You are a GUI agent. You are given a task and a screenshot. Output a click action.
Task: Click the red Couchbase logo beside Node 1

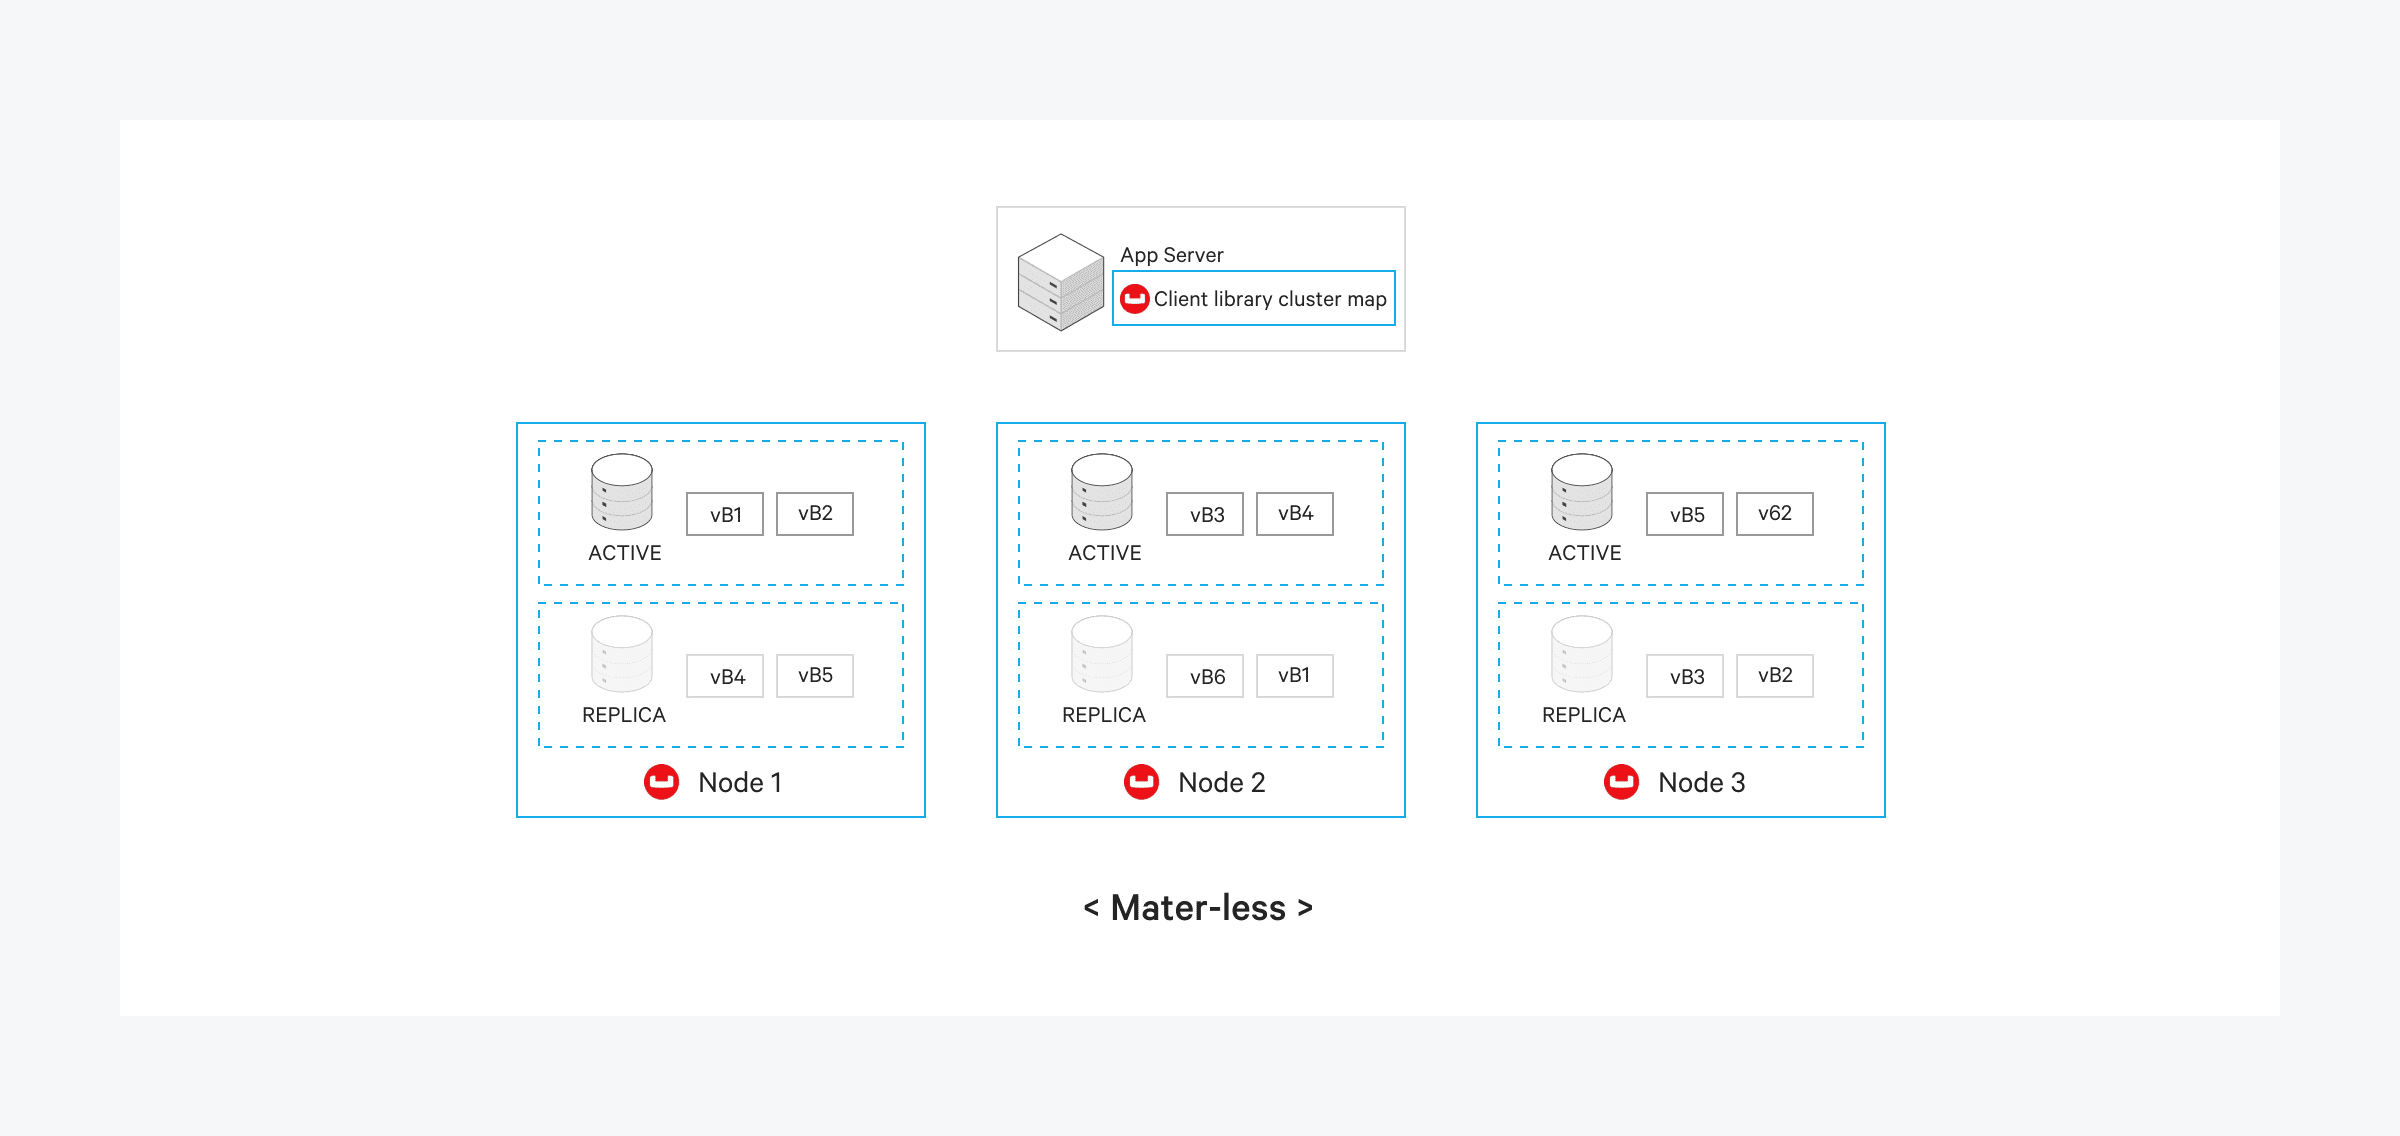pyautogui.click(x=661, y=782)
